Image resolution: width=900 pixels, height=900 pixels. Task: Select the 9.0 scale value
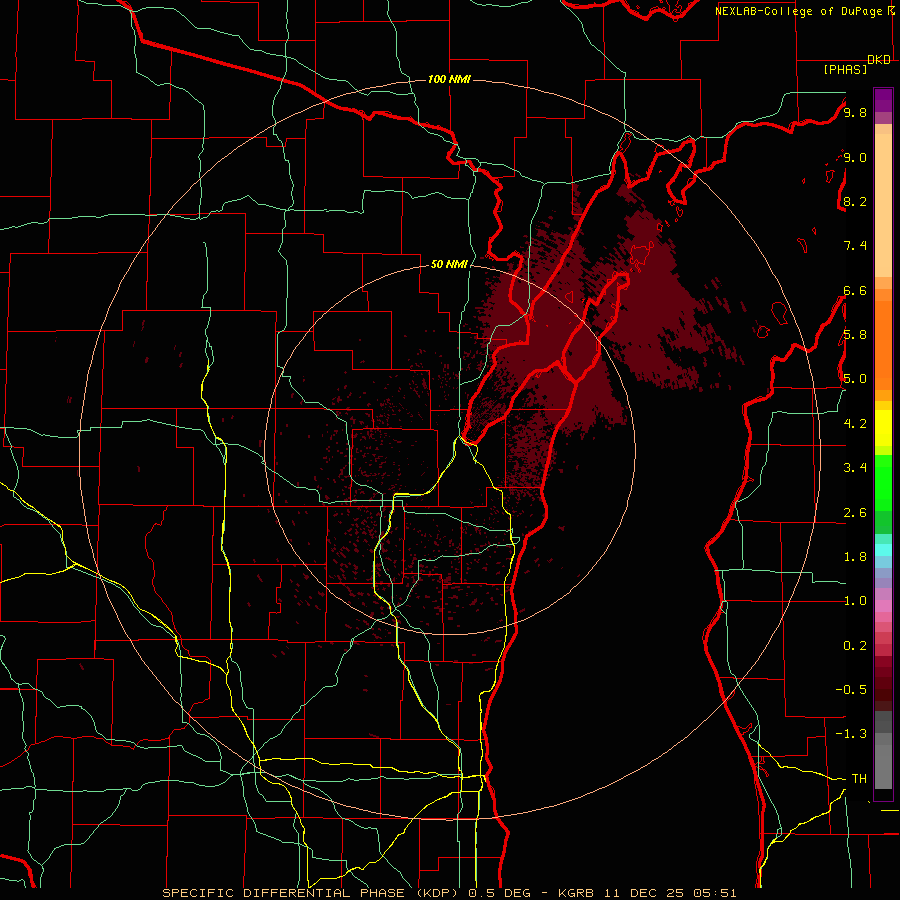point(855,157)
